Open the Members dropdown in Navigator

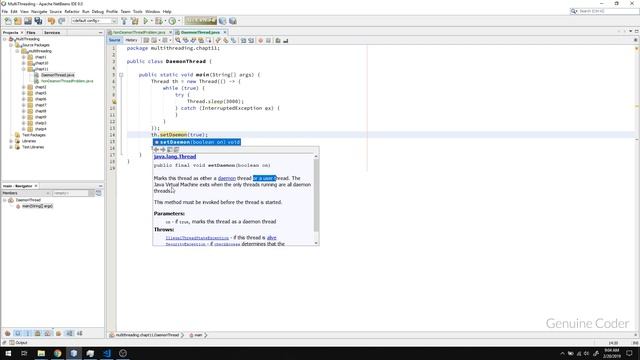click(x=26, y=193)
